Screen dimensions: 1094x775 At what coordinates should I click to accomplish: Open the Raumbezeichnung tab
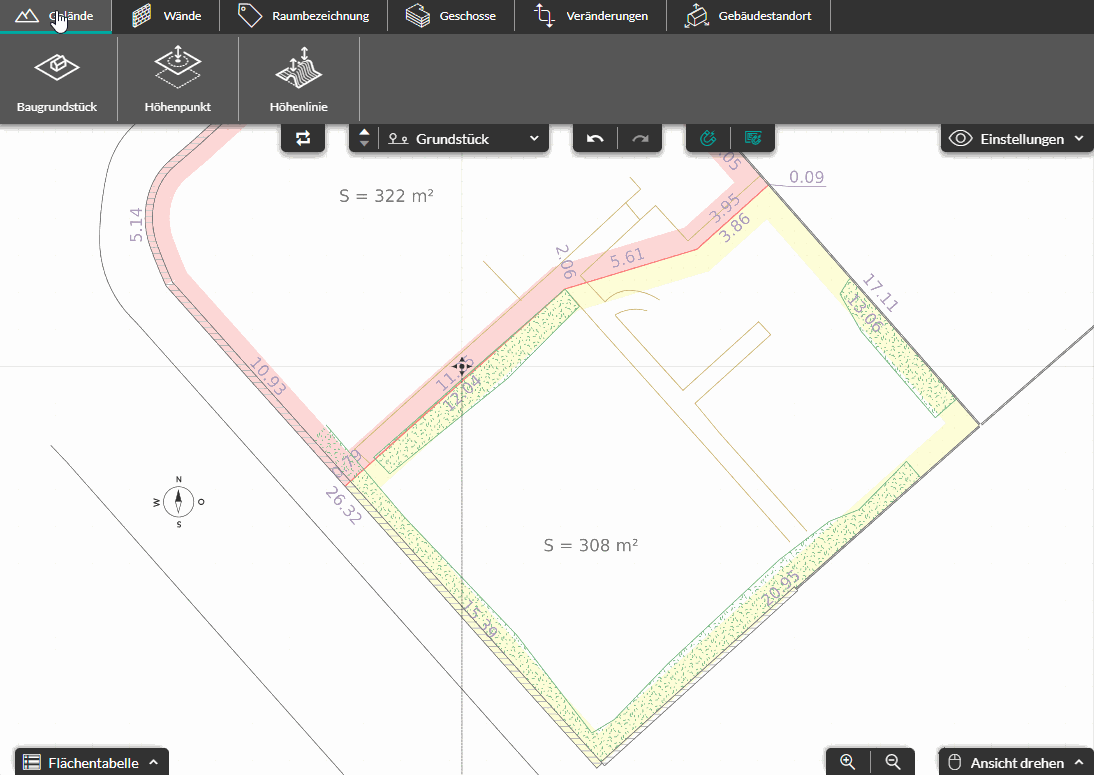coord(304,15)
